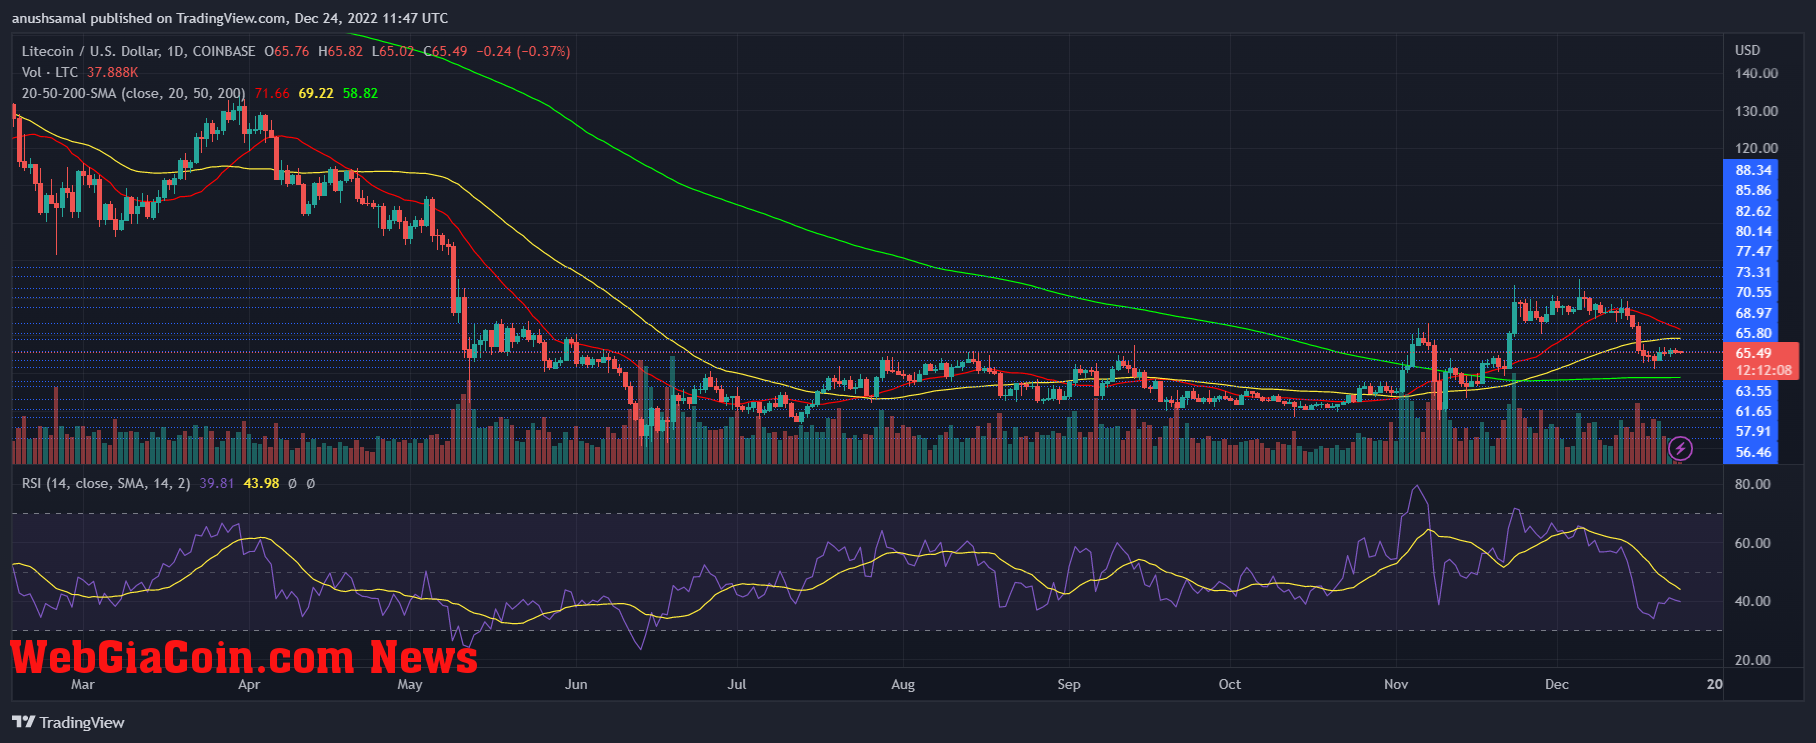Image resolution: width=1816 pixels, height=743 pixels.
Task: Click the Sep date axis label
Action: [x=1069, y=684]
